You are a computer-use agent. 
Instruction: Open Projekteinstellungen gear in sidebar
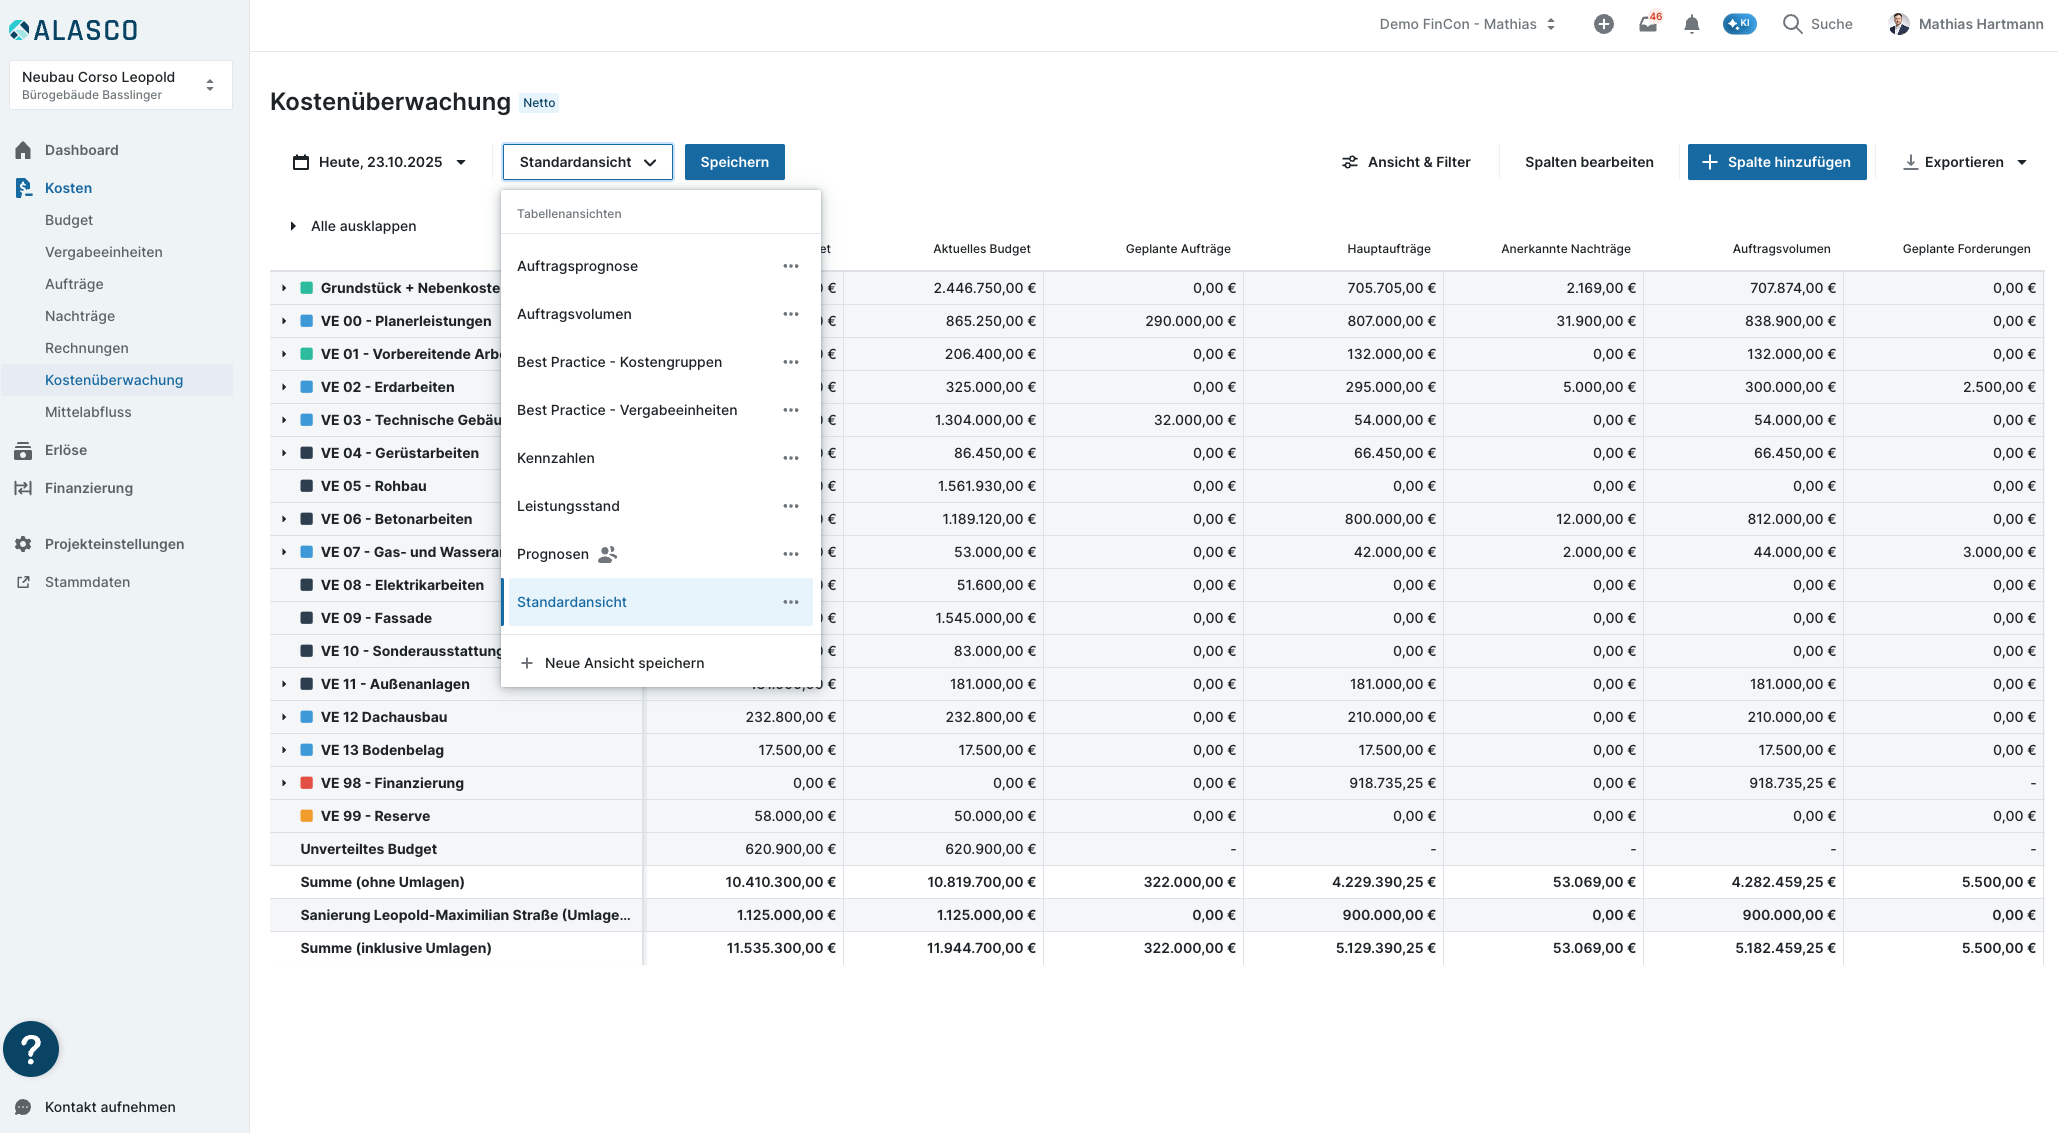(23, 544)
